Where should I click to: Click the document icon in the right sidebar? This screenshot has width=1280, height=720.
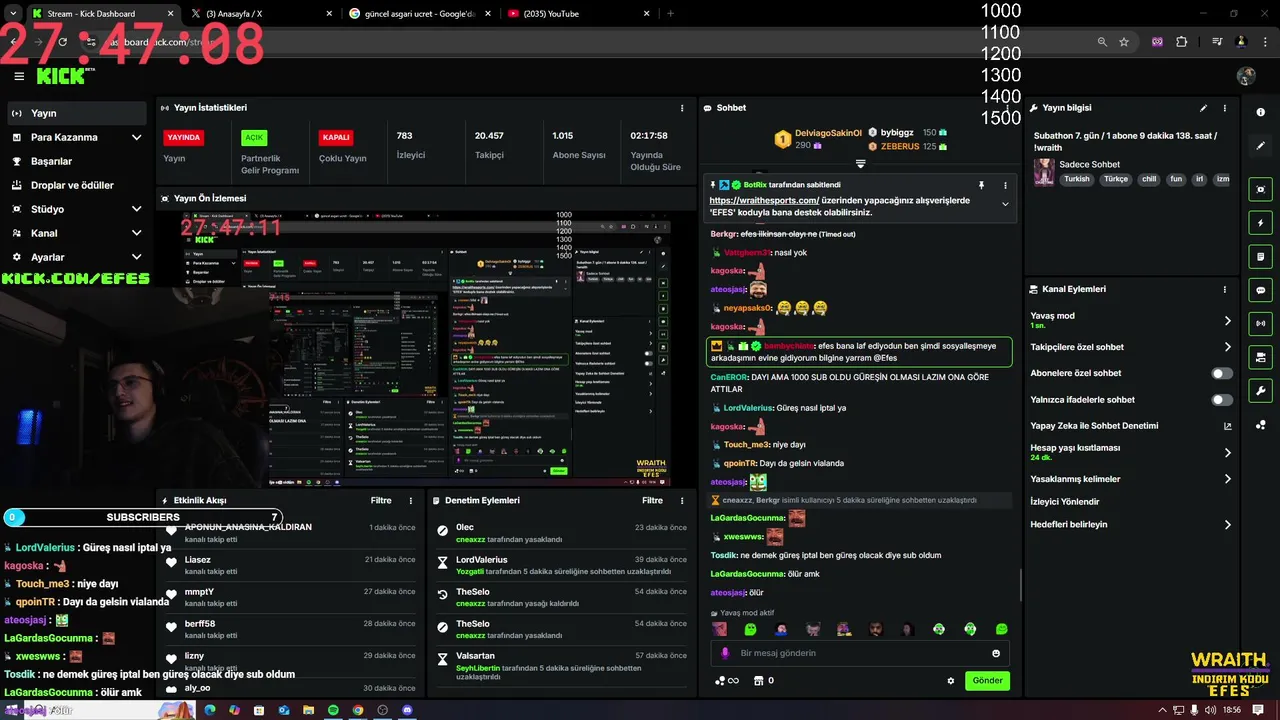coord(1261,256)
